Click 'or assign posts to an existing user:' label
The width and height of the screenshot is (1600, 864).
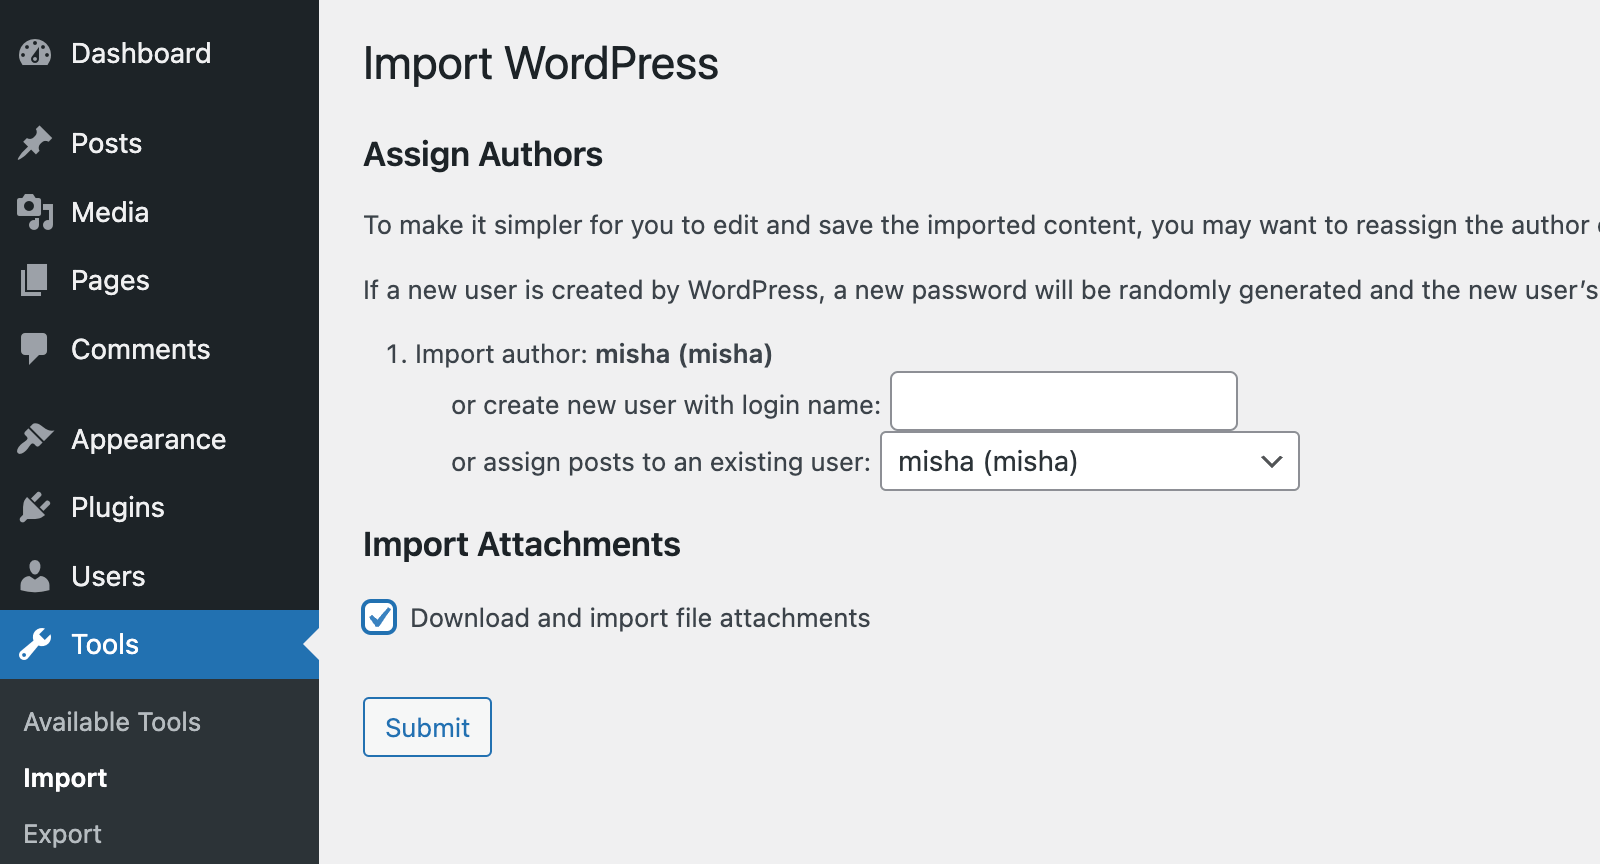pos(661,462)
